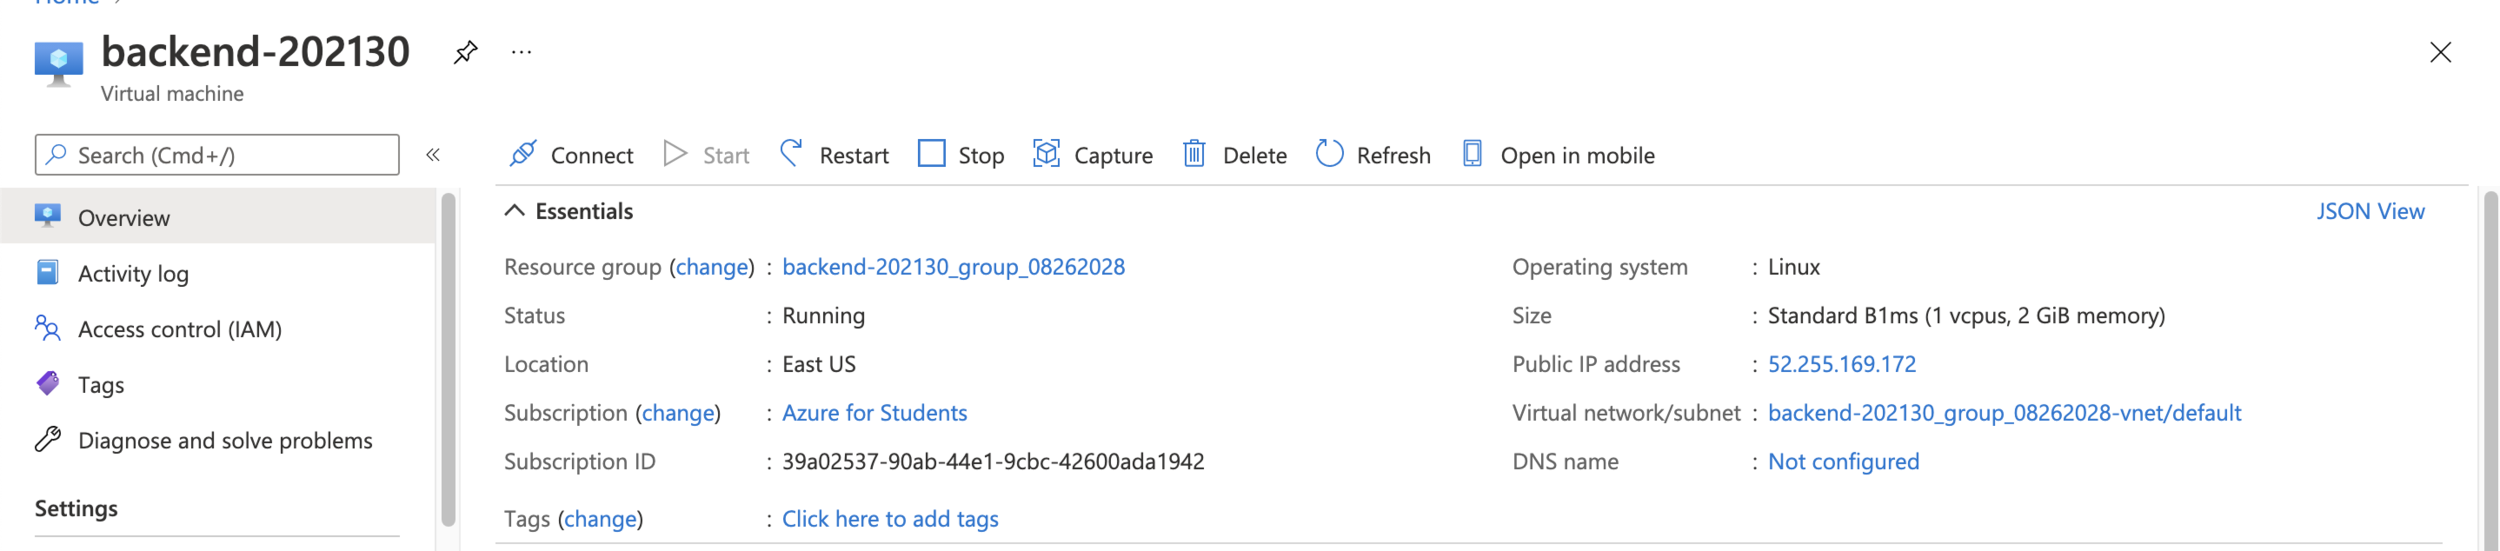Viewport: 2500px width, 551px height.
Task: Collapse the sidebar with double chevron
Action: point(433,155)
